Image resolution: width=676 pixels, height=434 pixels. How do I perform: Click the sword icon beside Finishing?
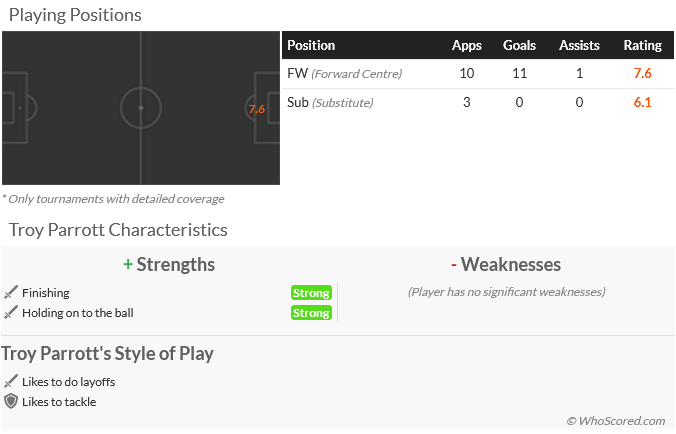[11, 293]
